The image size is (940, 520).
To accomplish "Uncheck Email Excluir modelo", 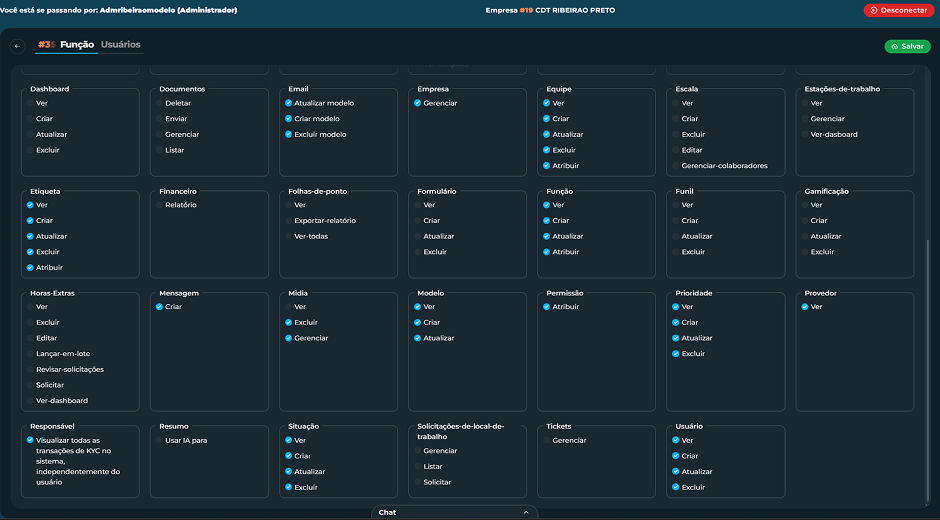I will [x=288, y=134].
